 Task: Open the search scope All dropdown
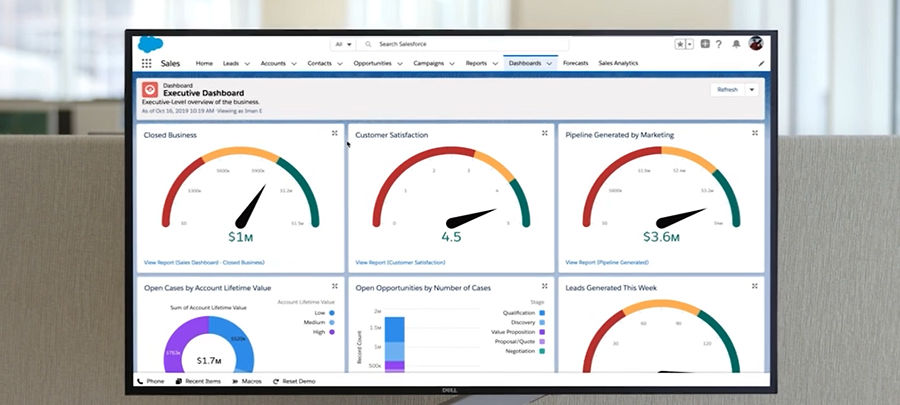point(342,44)
